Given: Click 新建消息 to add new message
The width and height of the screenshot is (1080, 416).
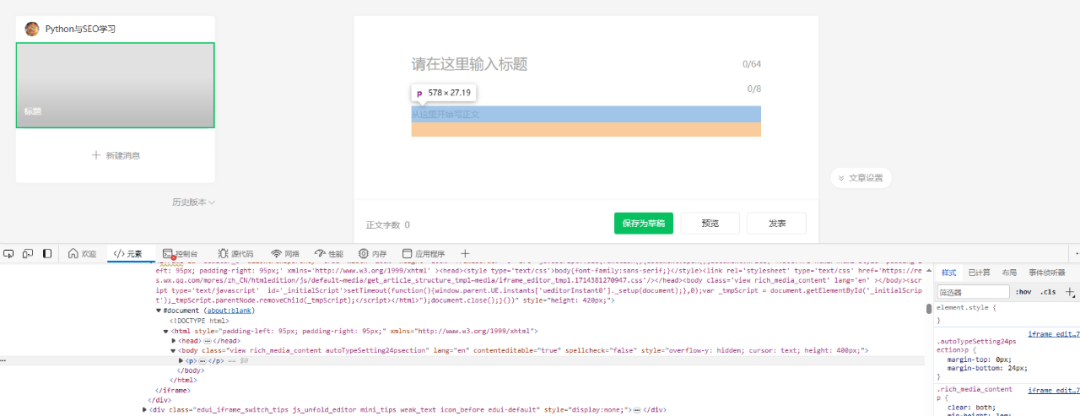Looking at the screenshot, I should click(x=115, y=156).
